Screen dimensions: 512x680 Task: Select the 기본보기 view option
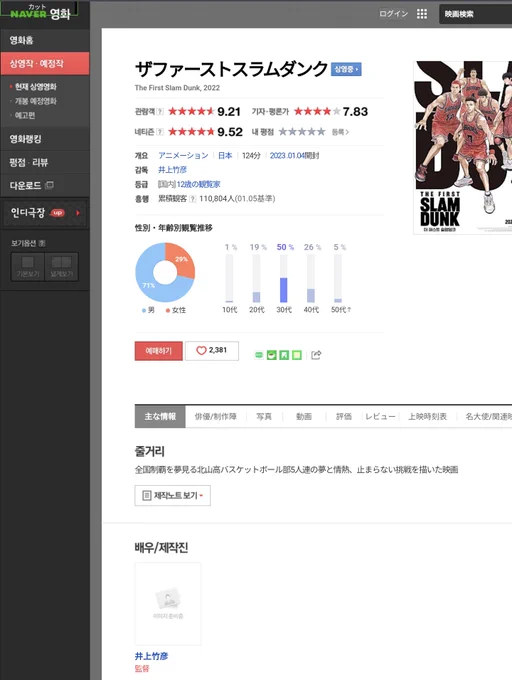[x=28, y=267]
